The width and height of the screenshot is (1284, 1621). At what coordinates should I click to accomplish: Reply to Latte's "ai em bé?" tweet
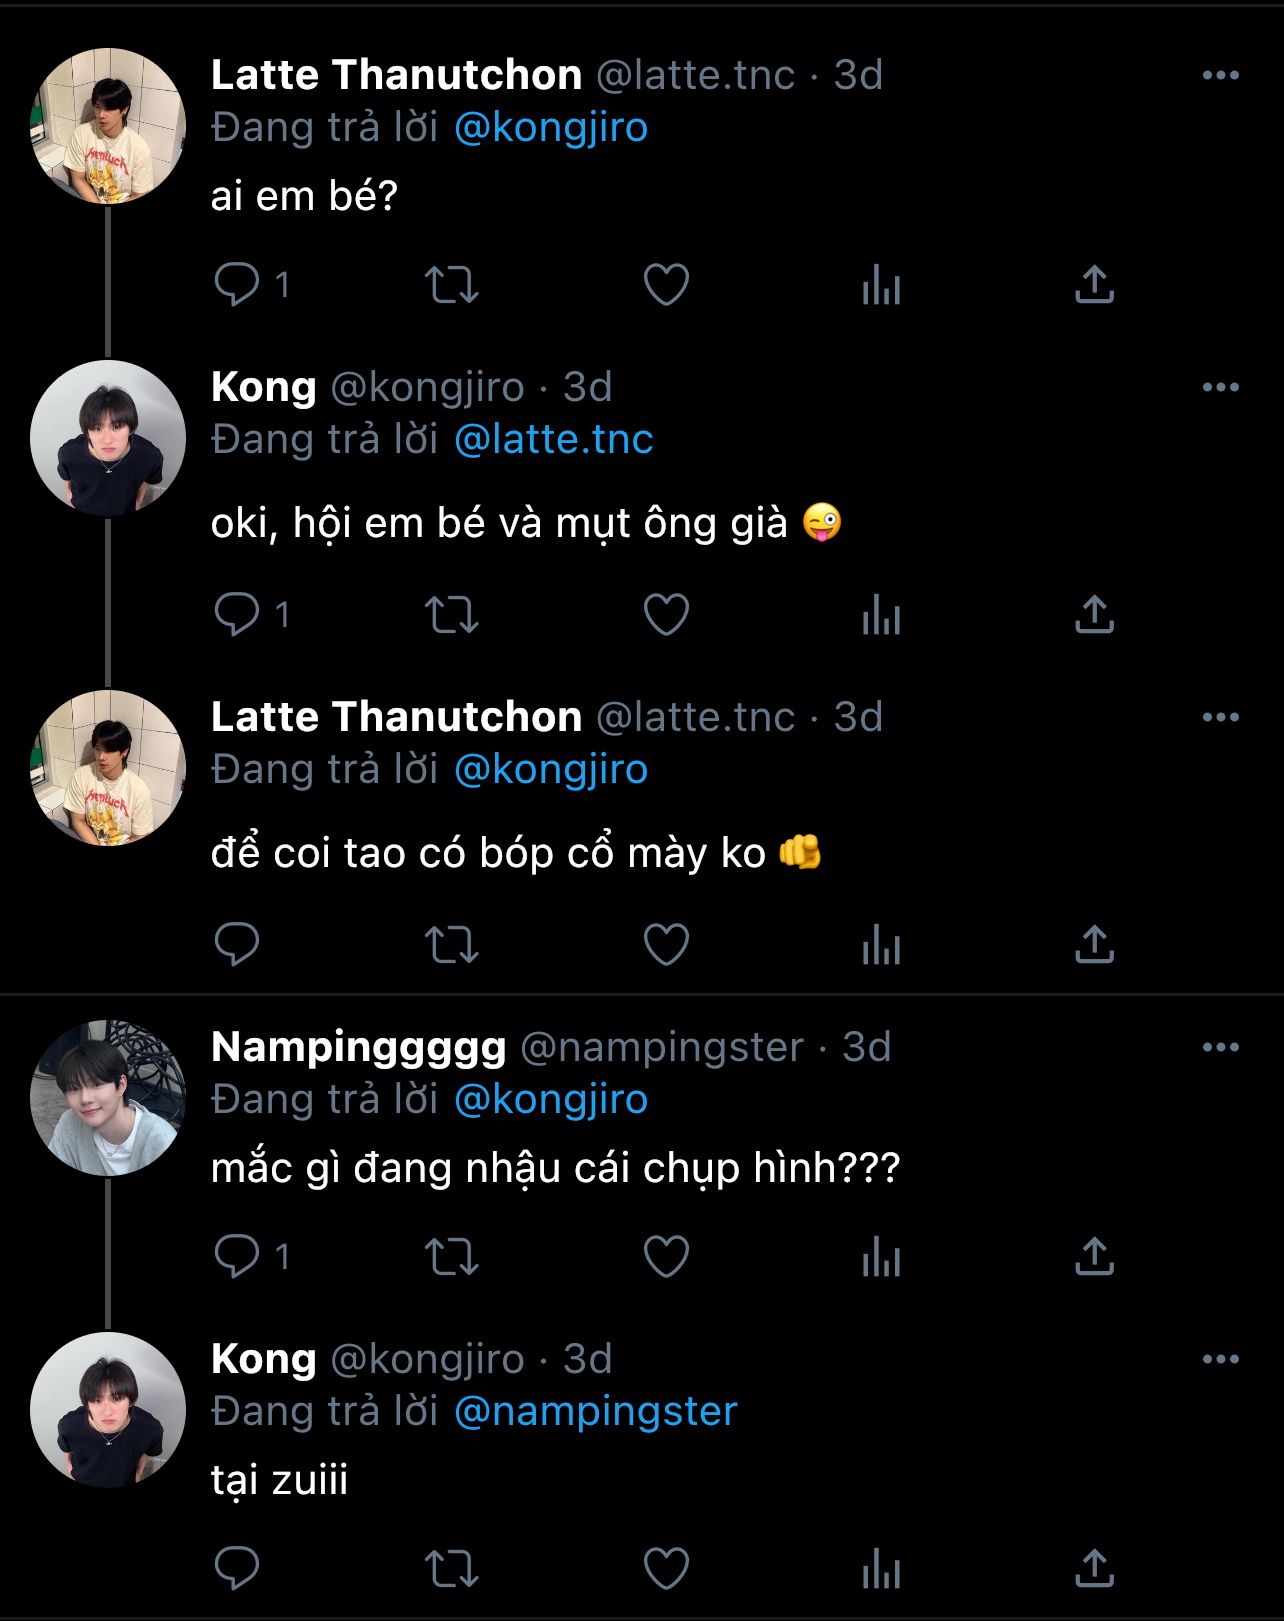237,285
